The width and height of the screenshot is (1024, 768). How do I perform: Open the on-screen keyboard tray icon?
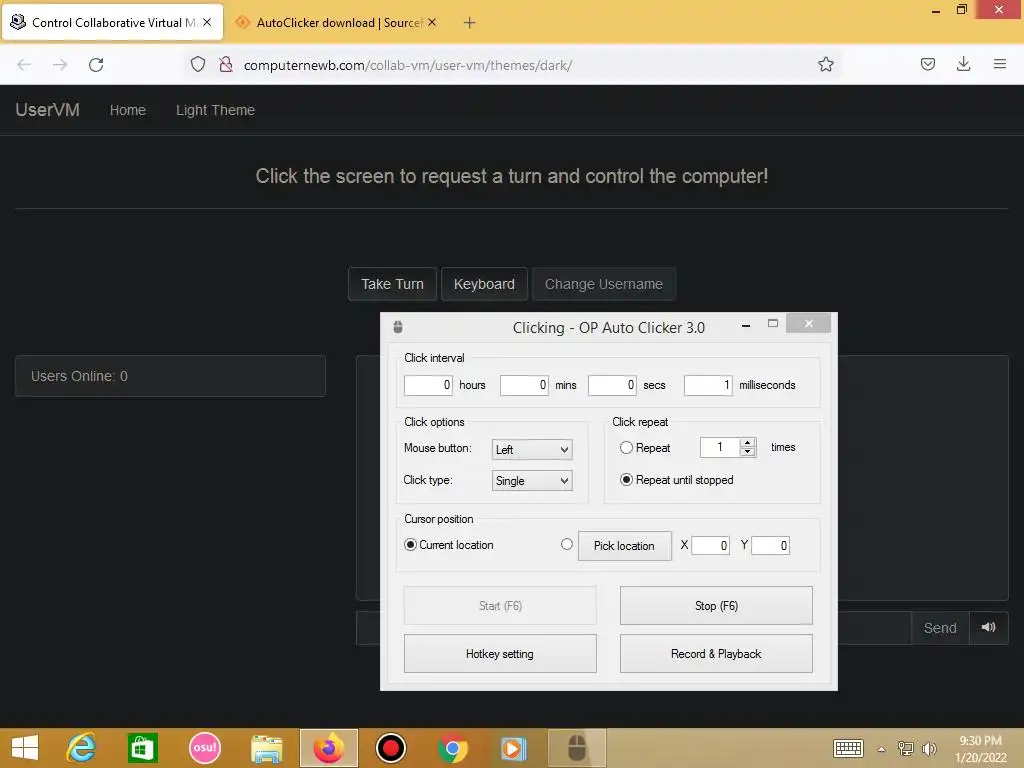click(848, 748)
